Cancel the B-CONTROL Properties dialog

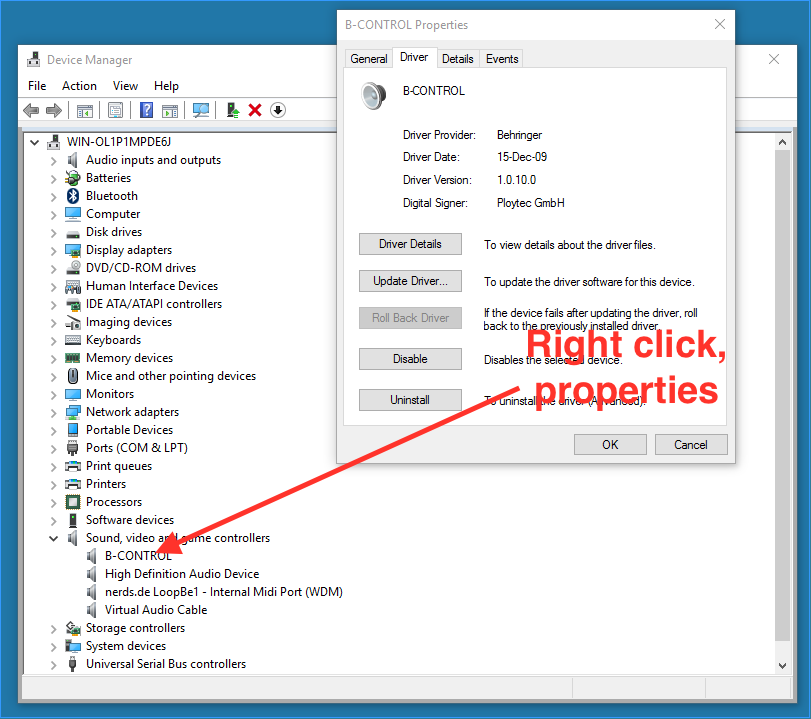[x=691, y=445]
